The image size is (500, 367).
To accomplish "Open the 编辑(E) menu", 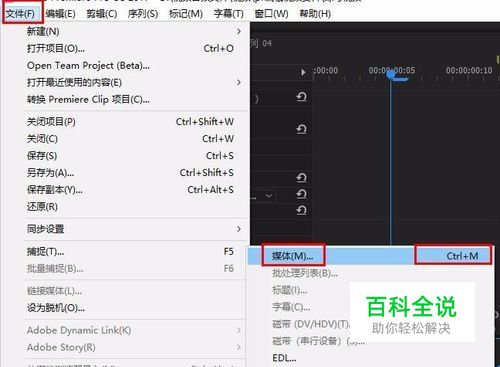I will [61, 14].
